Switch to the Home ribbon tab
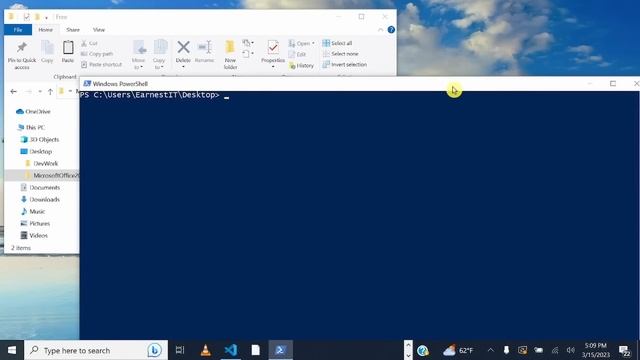640x360 pixels. pos(45,30)
